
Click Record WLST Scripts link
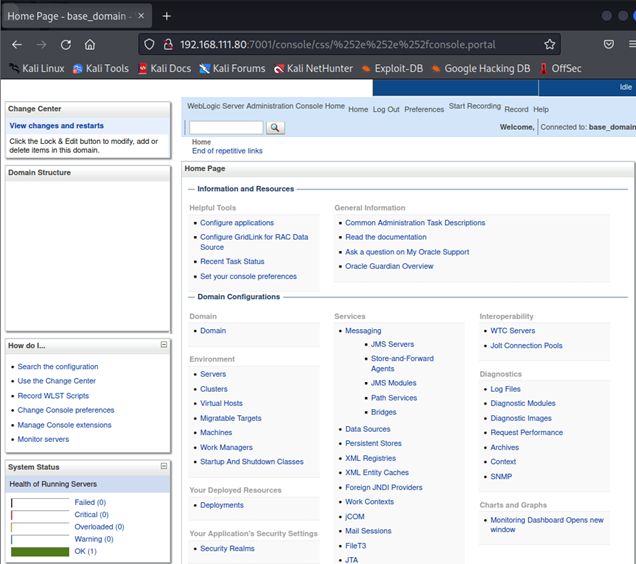[53, 396]
